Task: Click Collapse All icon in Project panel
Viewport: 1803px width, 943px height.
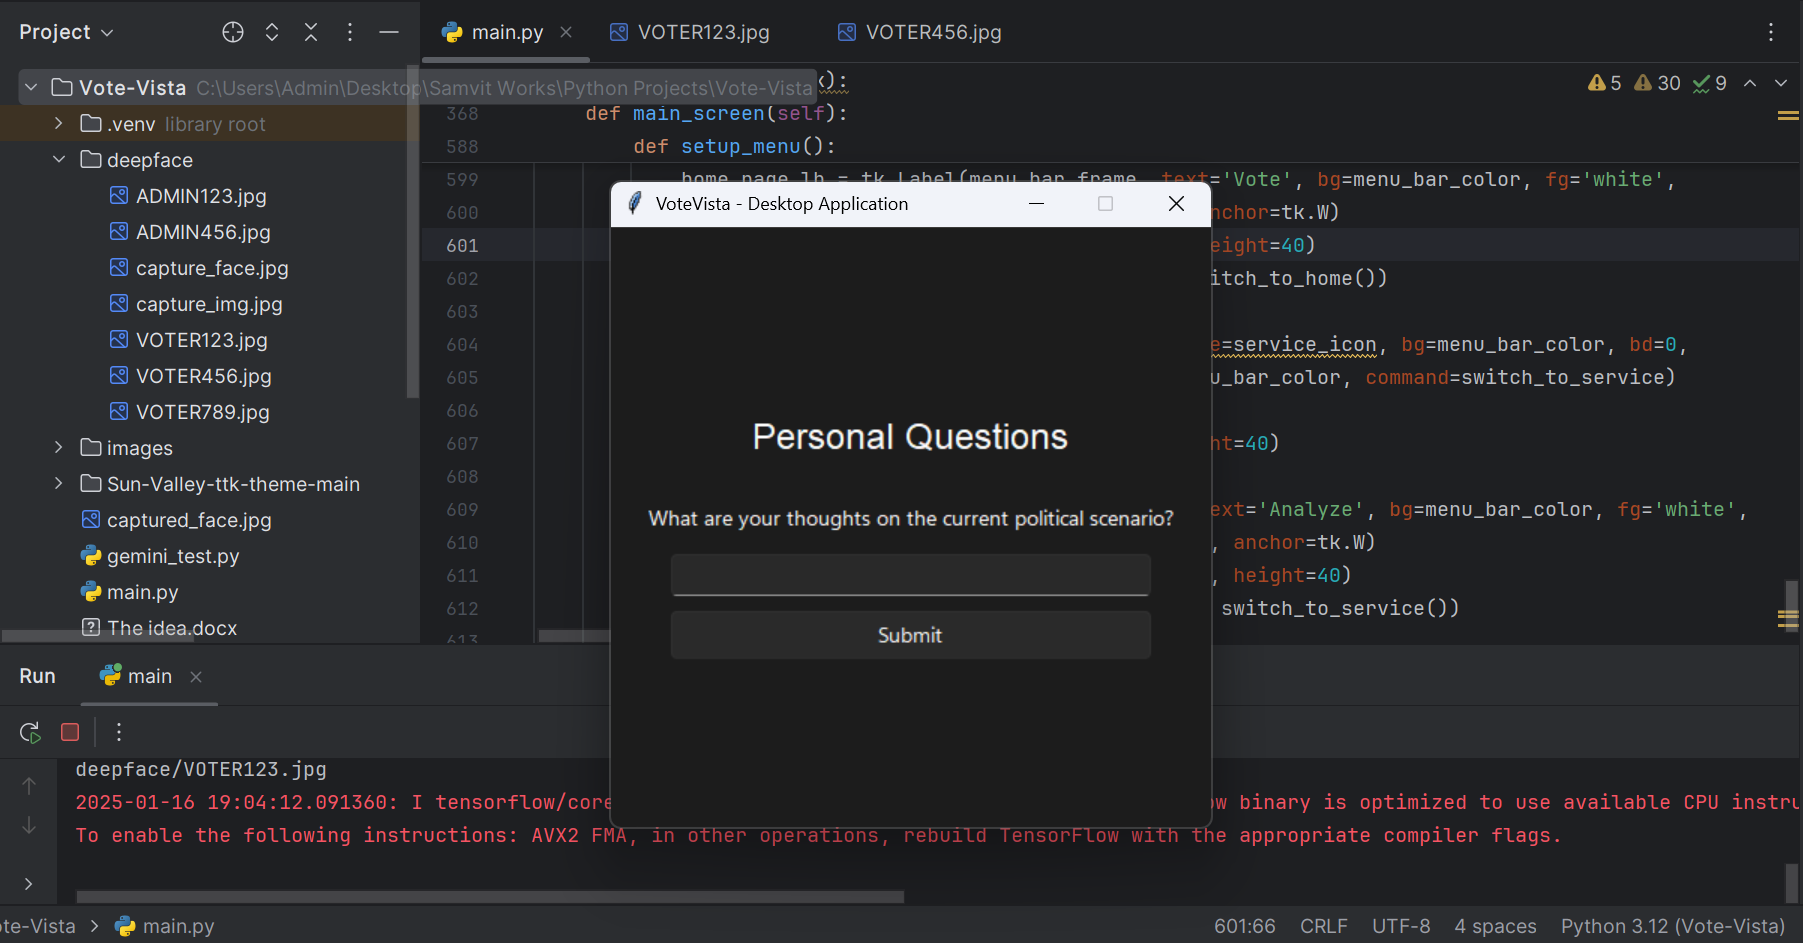Action: [x=311, y=32]
